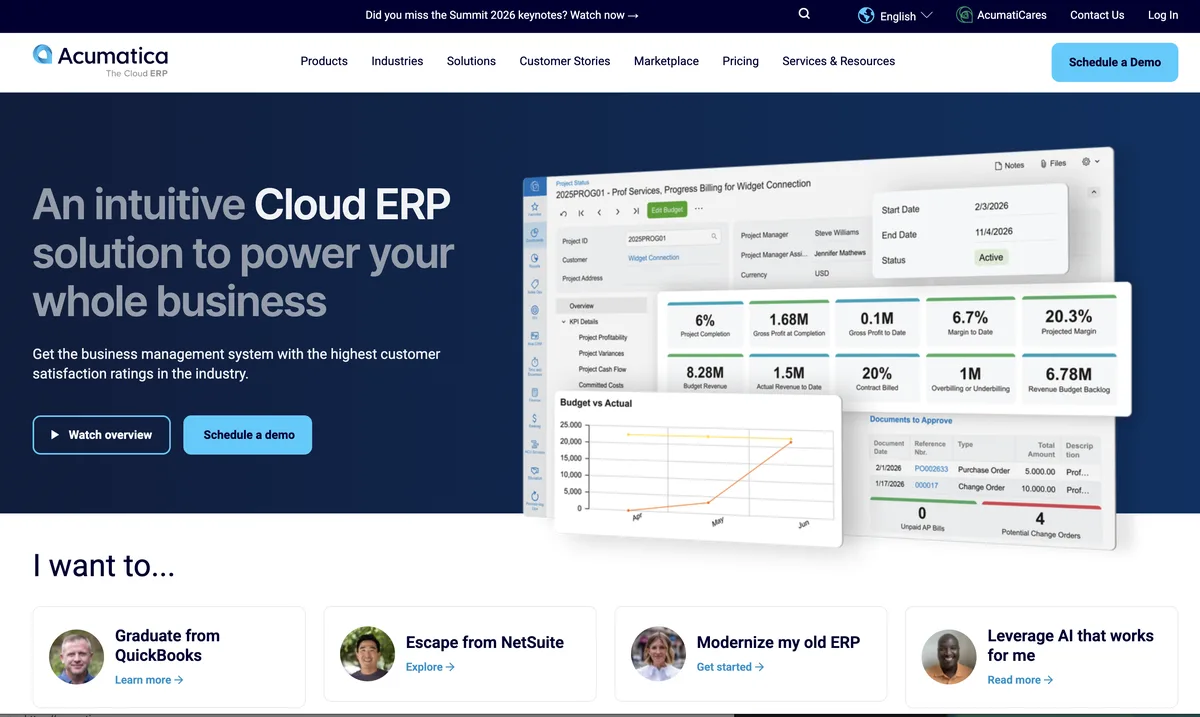The height and width of the screenshot is (717, 1200).
Task: Open the Solutions menu
Action: pos(471,61)
